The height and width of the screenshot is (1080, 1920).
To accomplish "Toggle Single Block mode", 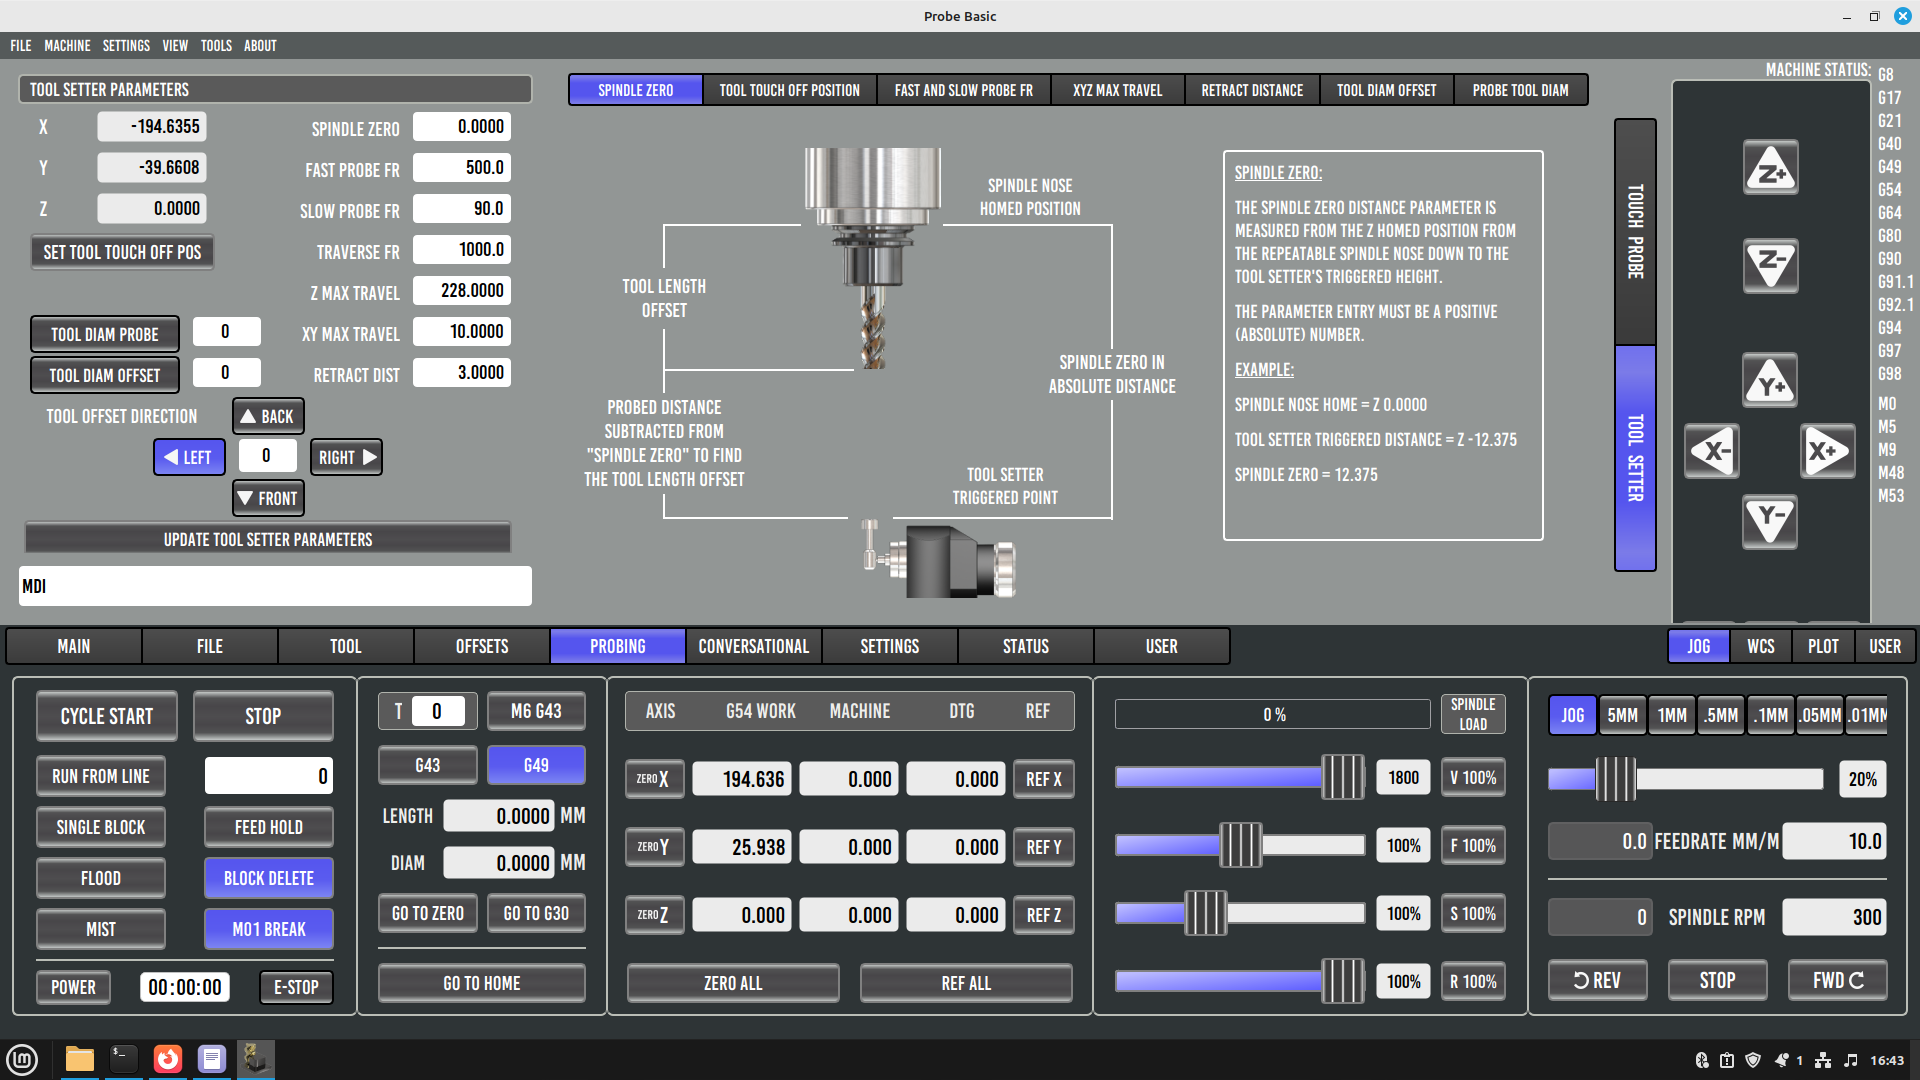I will tap(101, 827).
